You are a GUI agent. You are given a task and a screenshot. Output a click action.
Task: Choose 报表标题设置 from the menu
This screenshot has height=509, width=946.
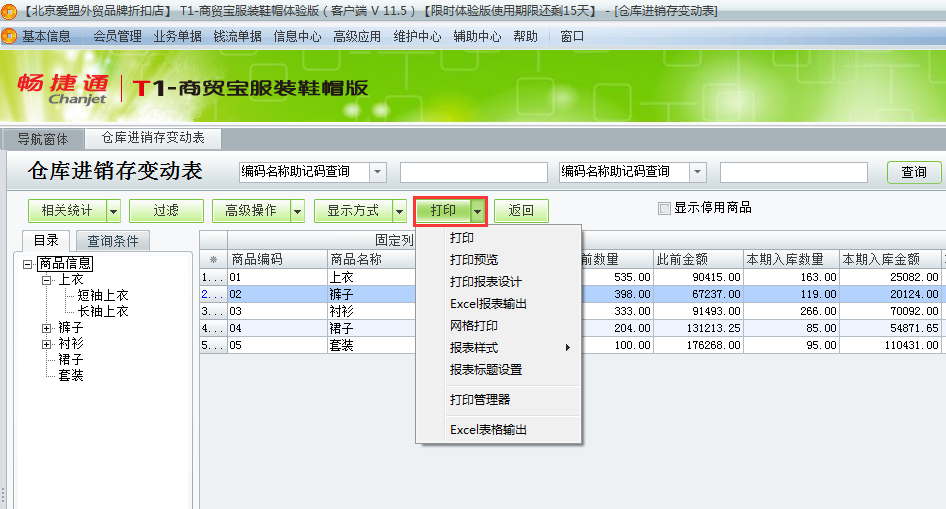(498, 370)
